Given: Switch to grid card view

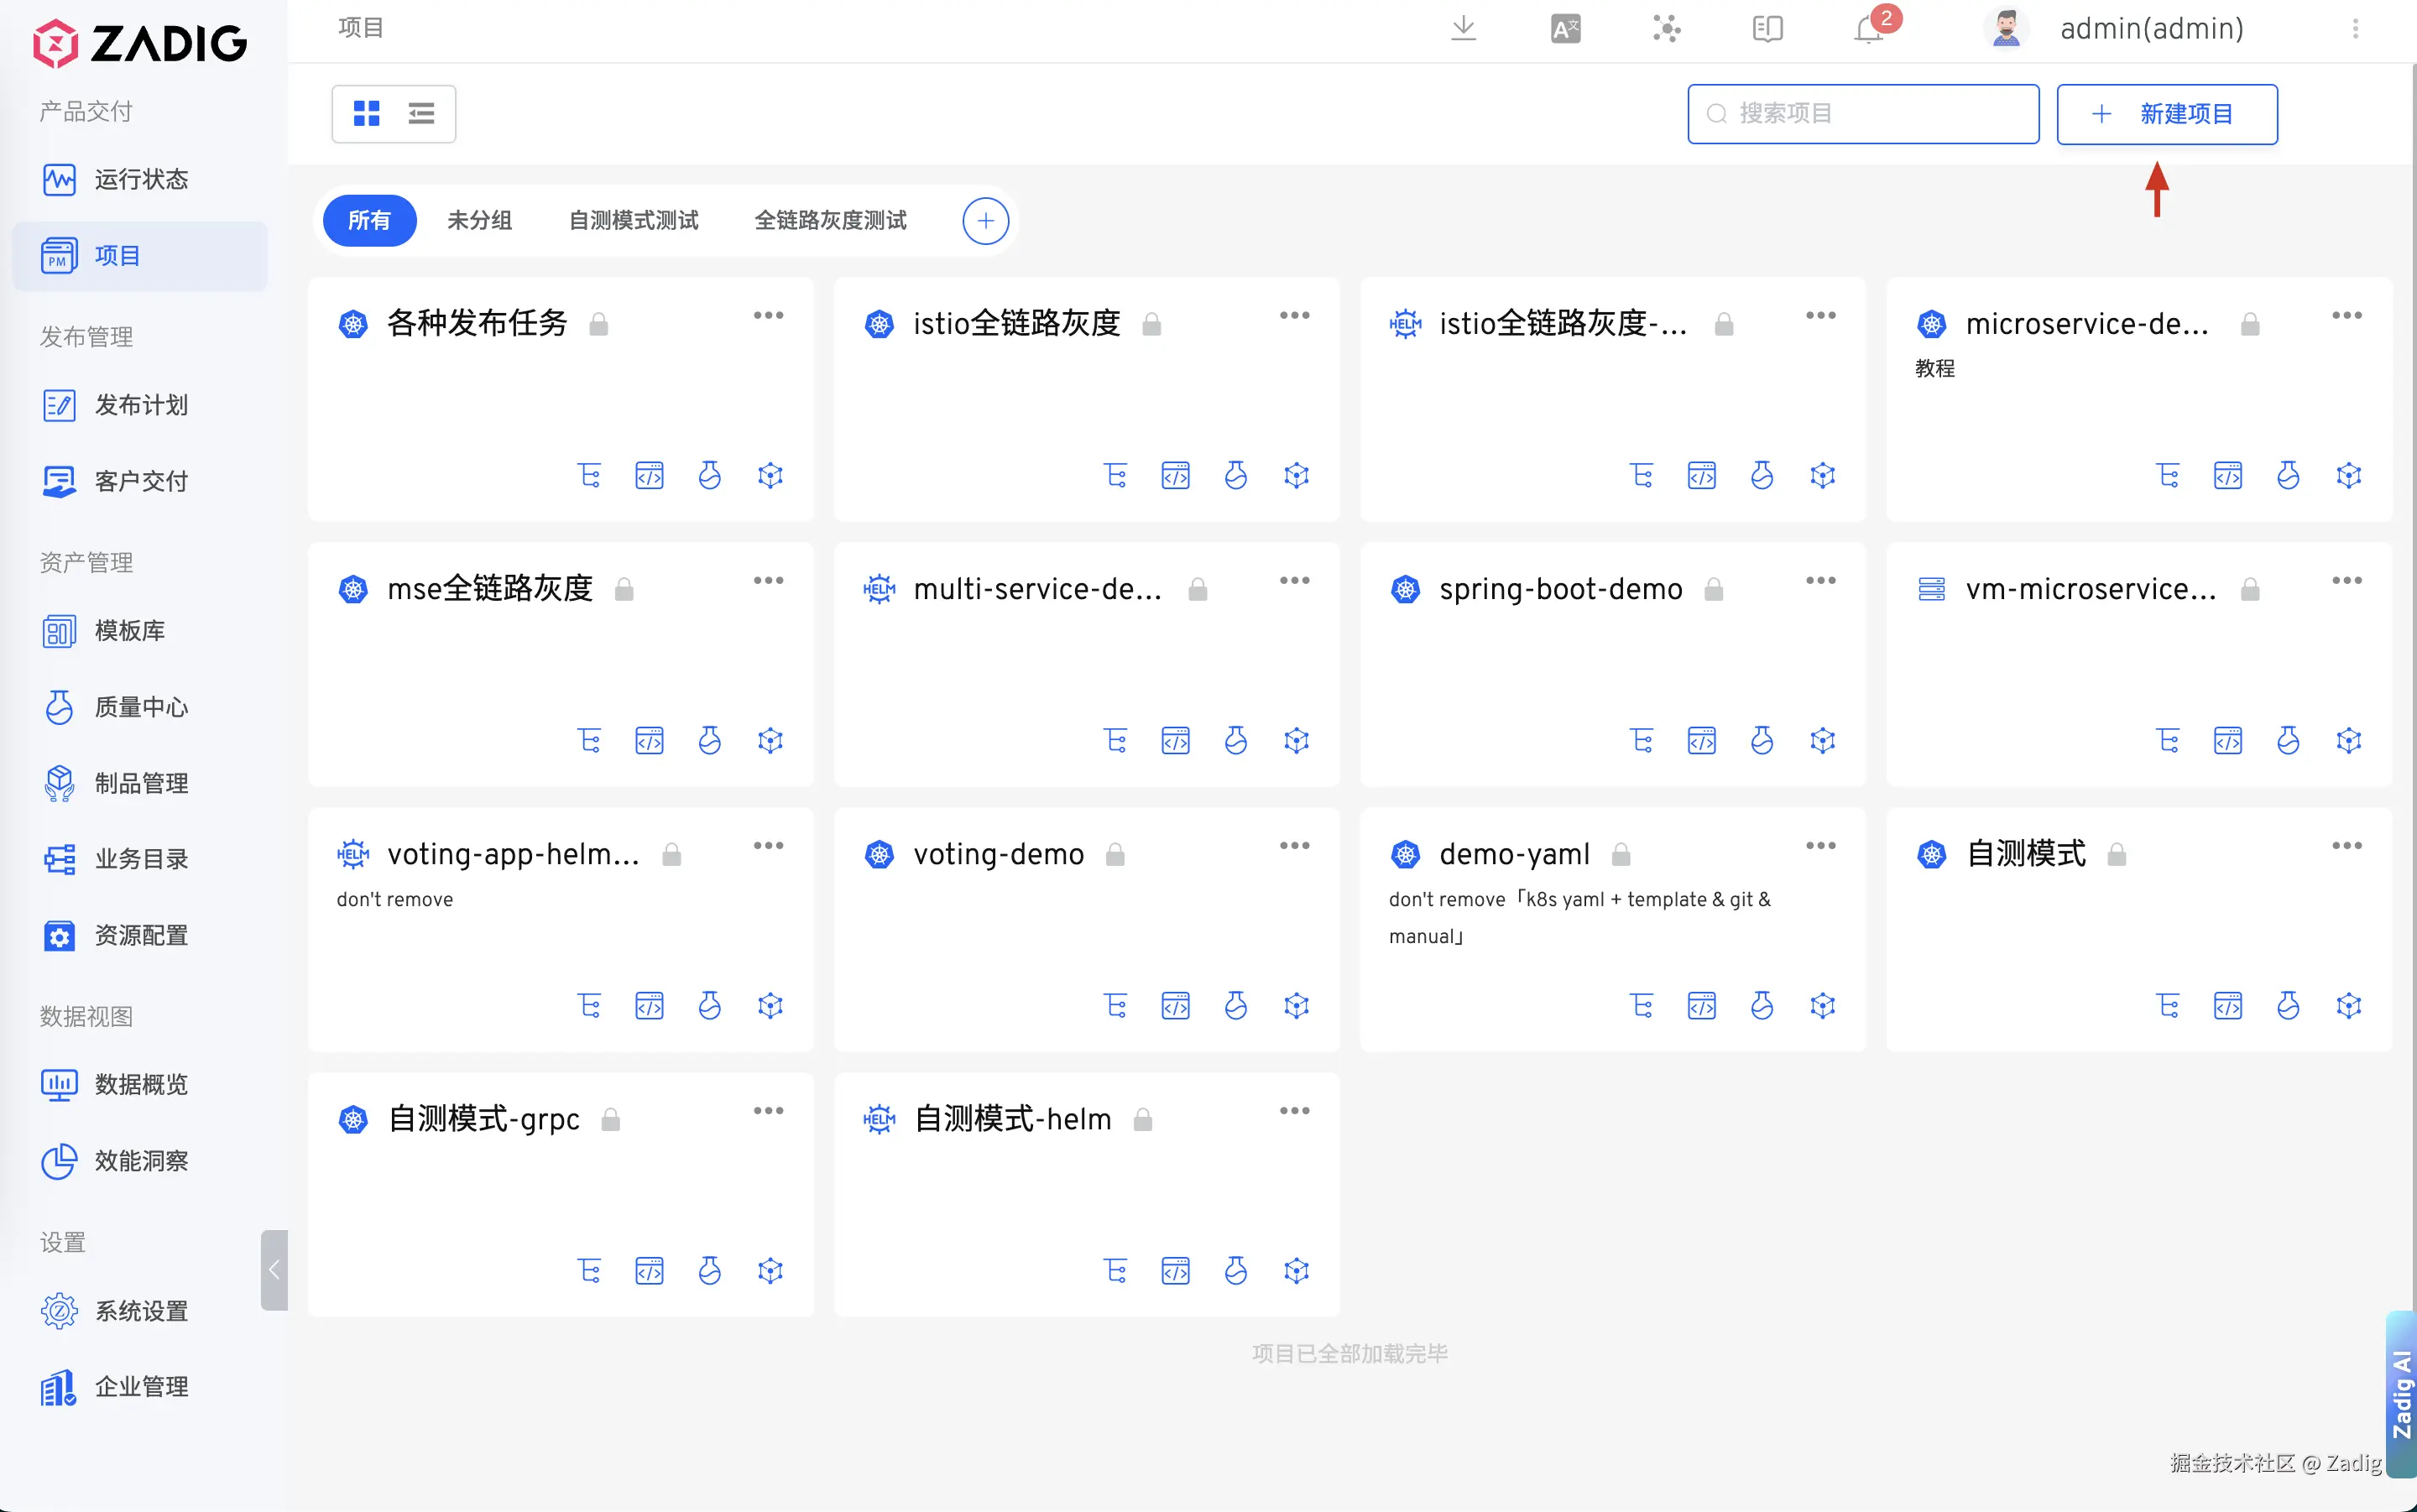Looking at the screenshot, I should pos(367,114).
